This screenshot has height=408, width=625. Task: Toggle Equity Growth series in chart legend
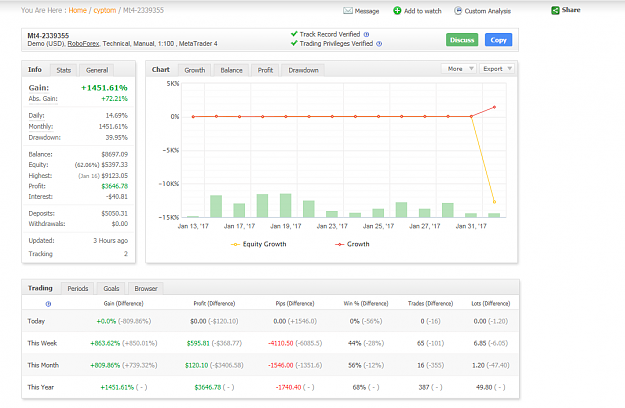click(259, 244)
